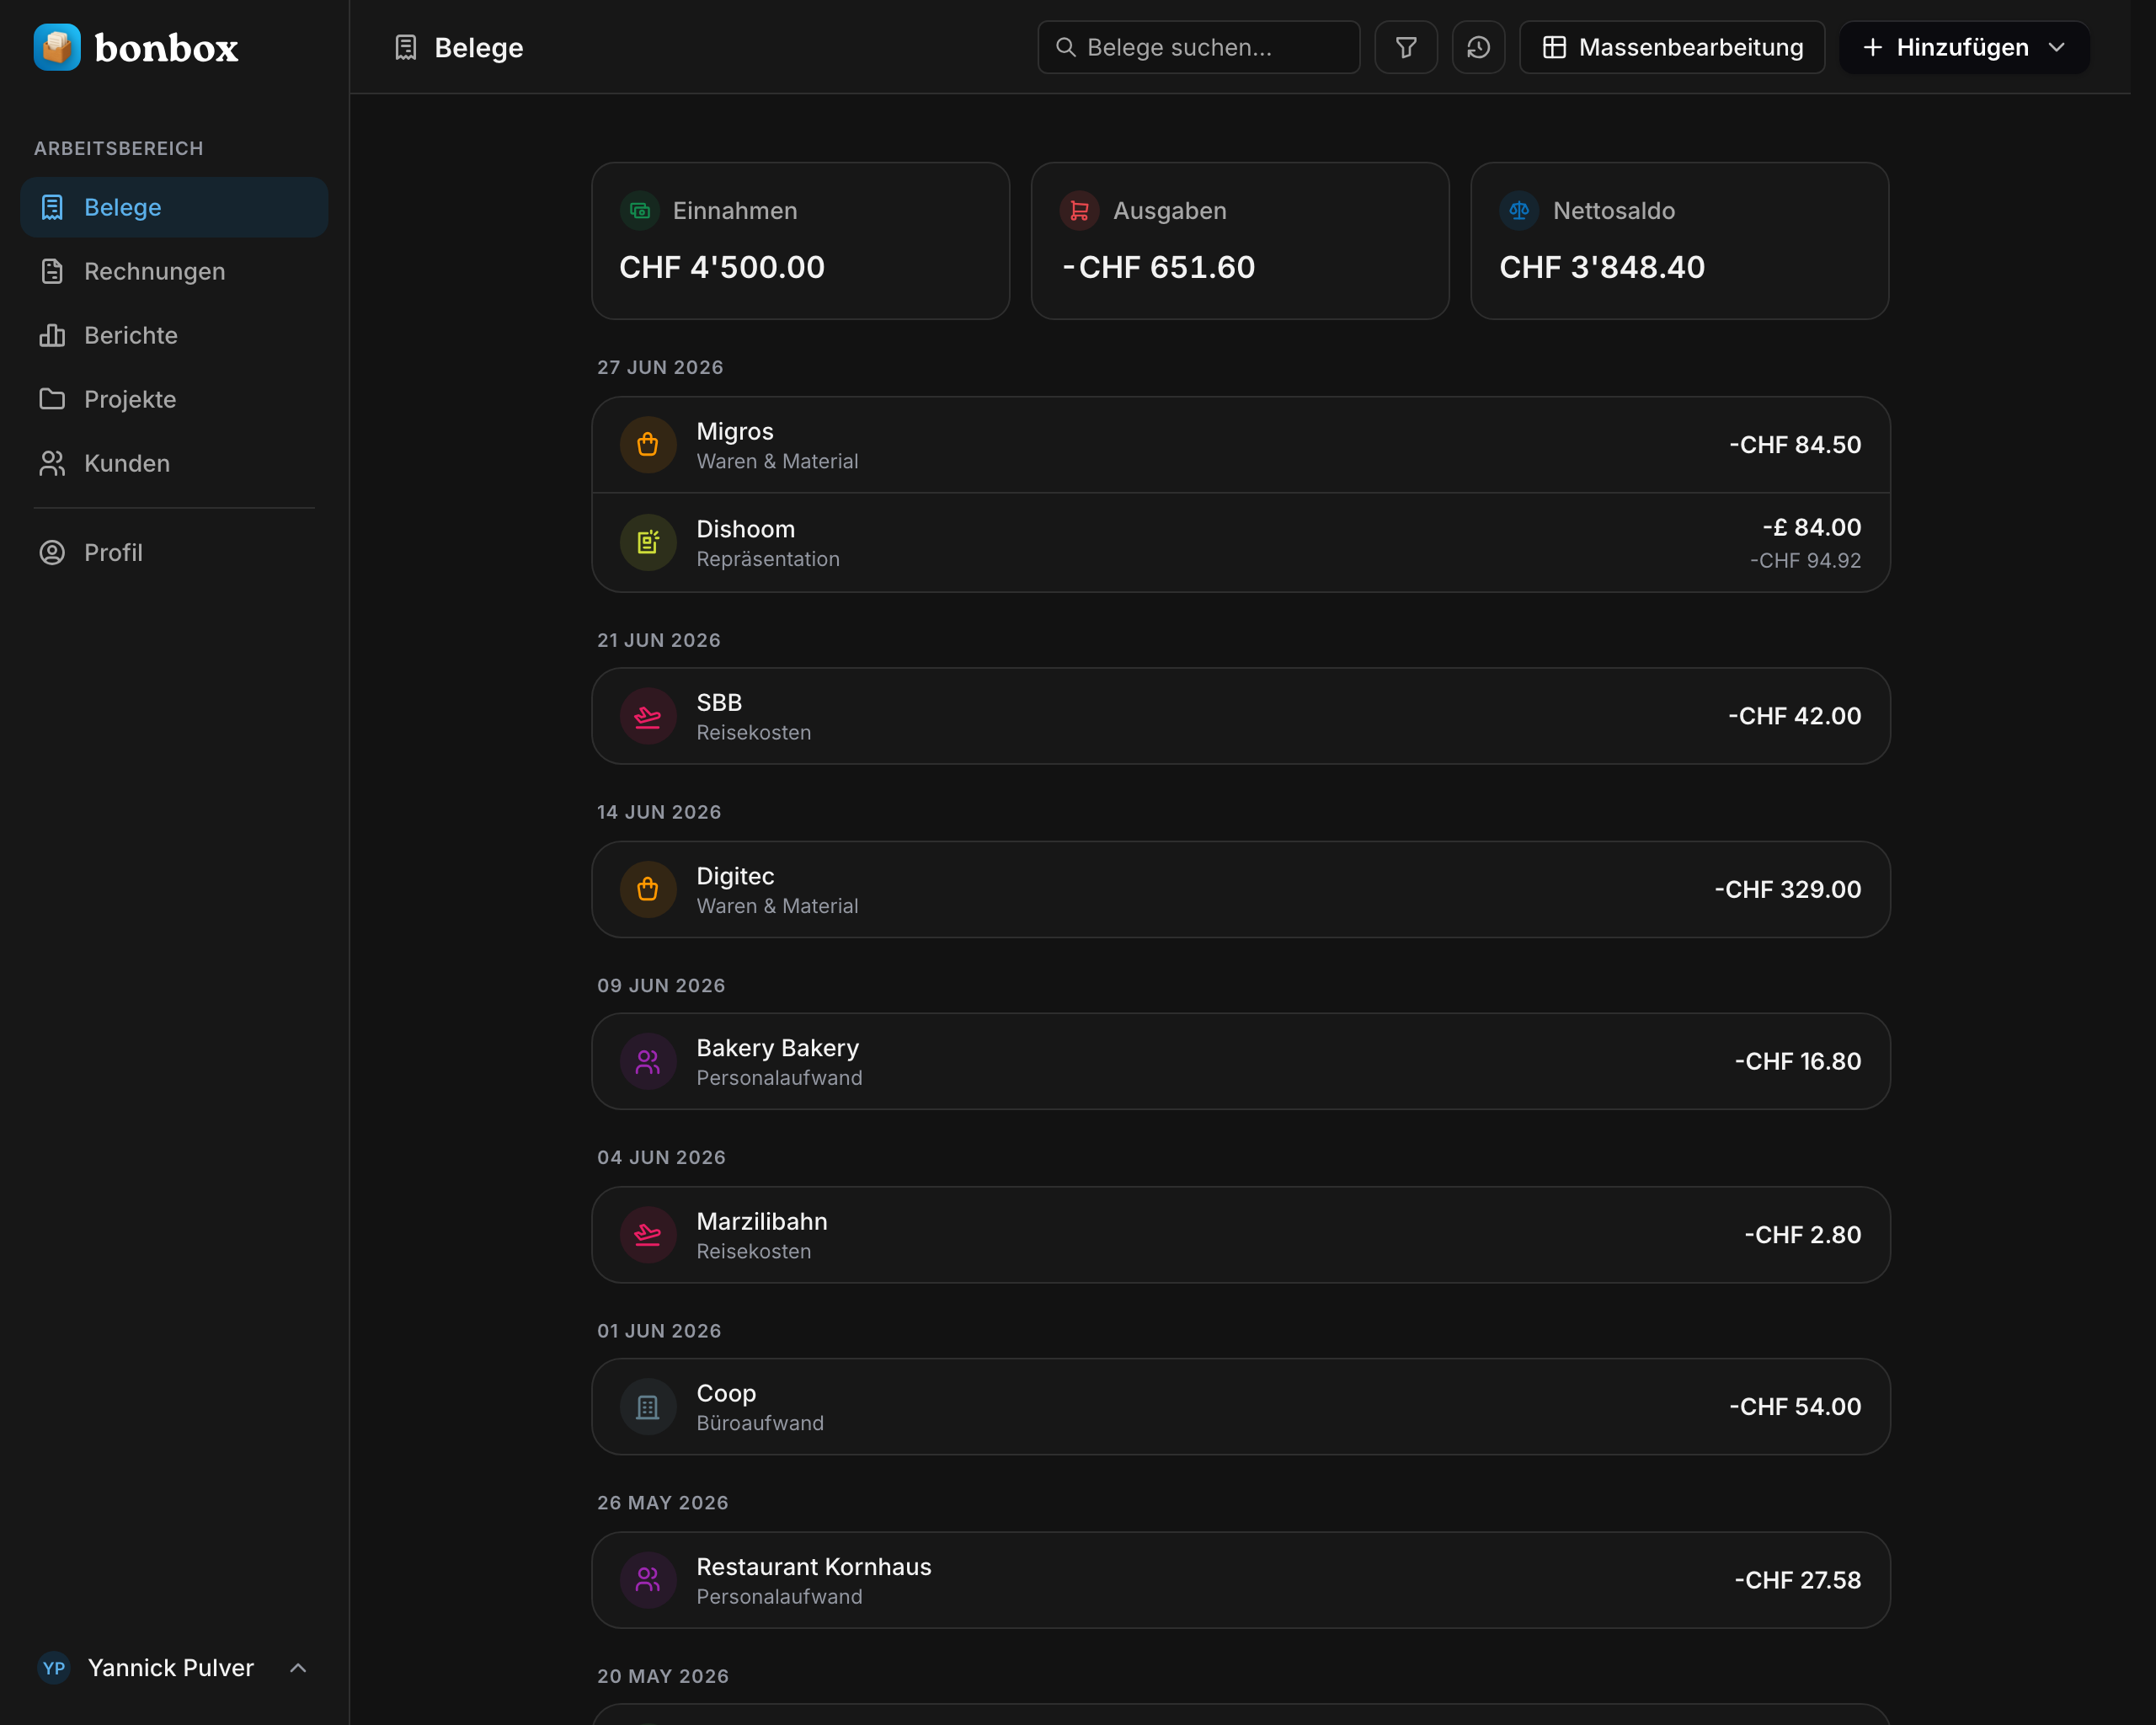Click the Dishoom category icon
This screenshot has height=1725, width=2156.
(648, 543)
